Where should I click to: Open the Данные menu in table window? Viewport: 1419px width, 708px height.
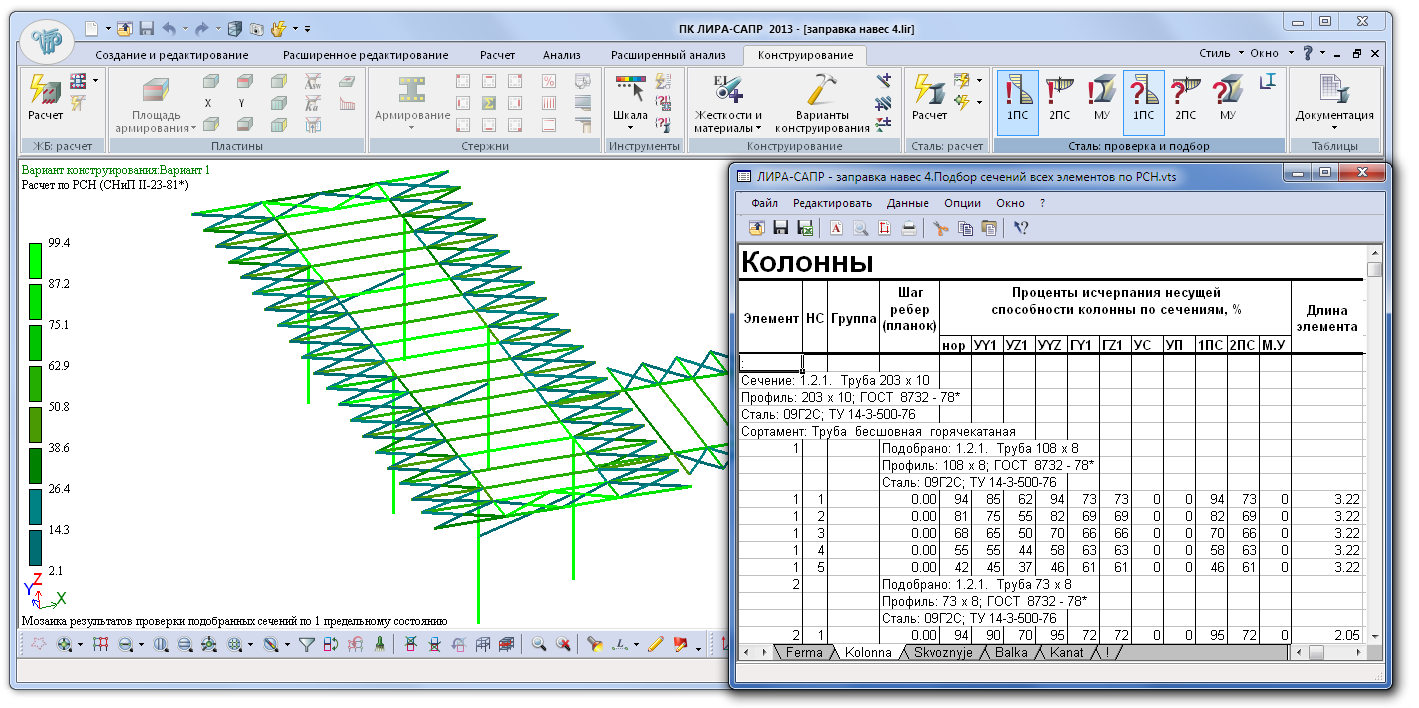click(x=907, y=203)
